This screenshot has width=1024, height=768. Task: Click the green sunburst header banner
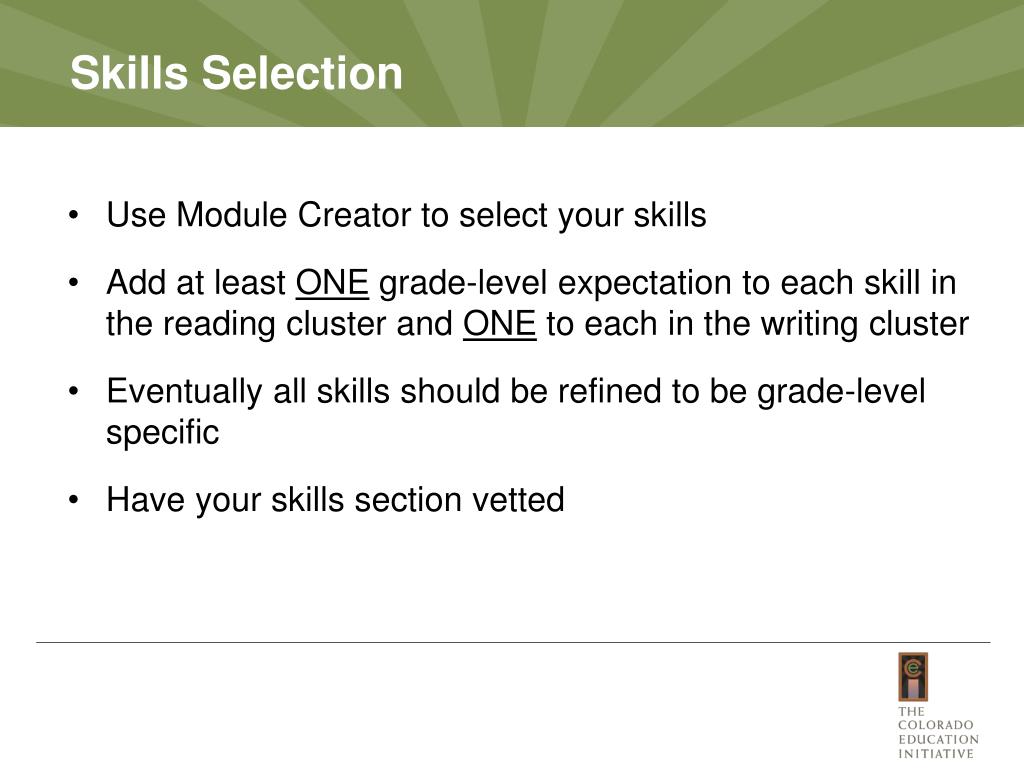[x=512, y=63]
